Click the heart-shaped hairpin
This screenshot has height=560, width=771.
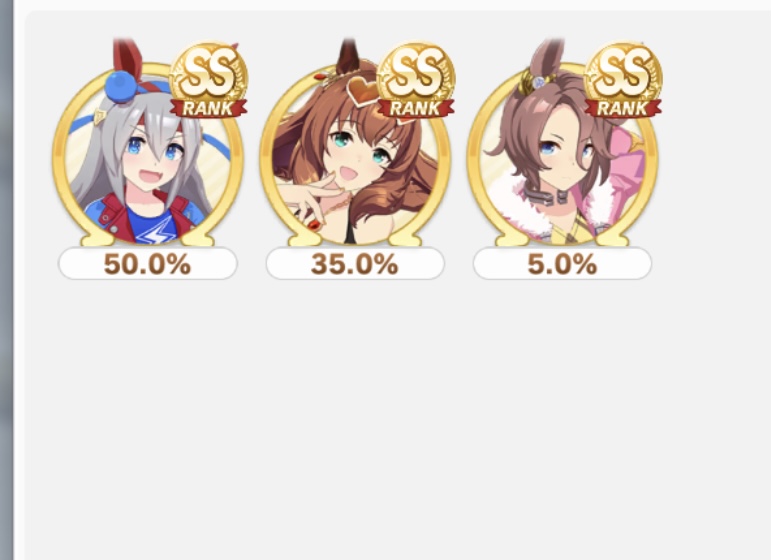[363, 92]
